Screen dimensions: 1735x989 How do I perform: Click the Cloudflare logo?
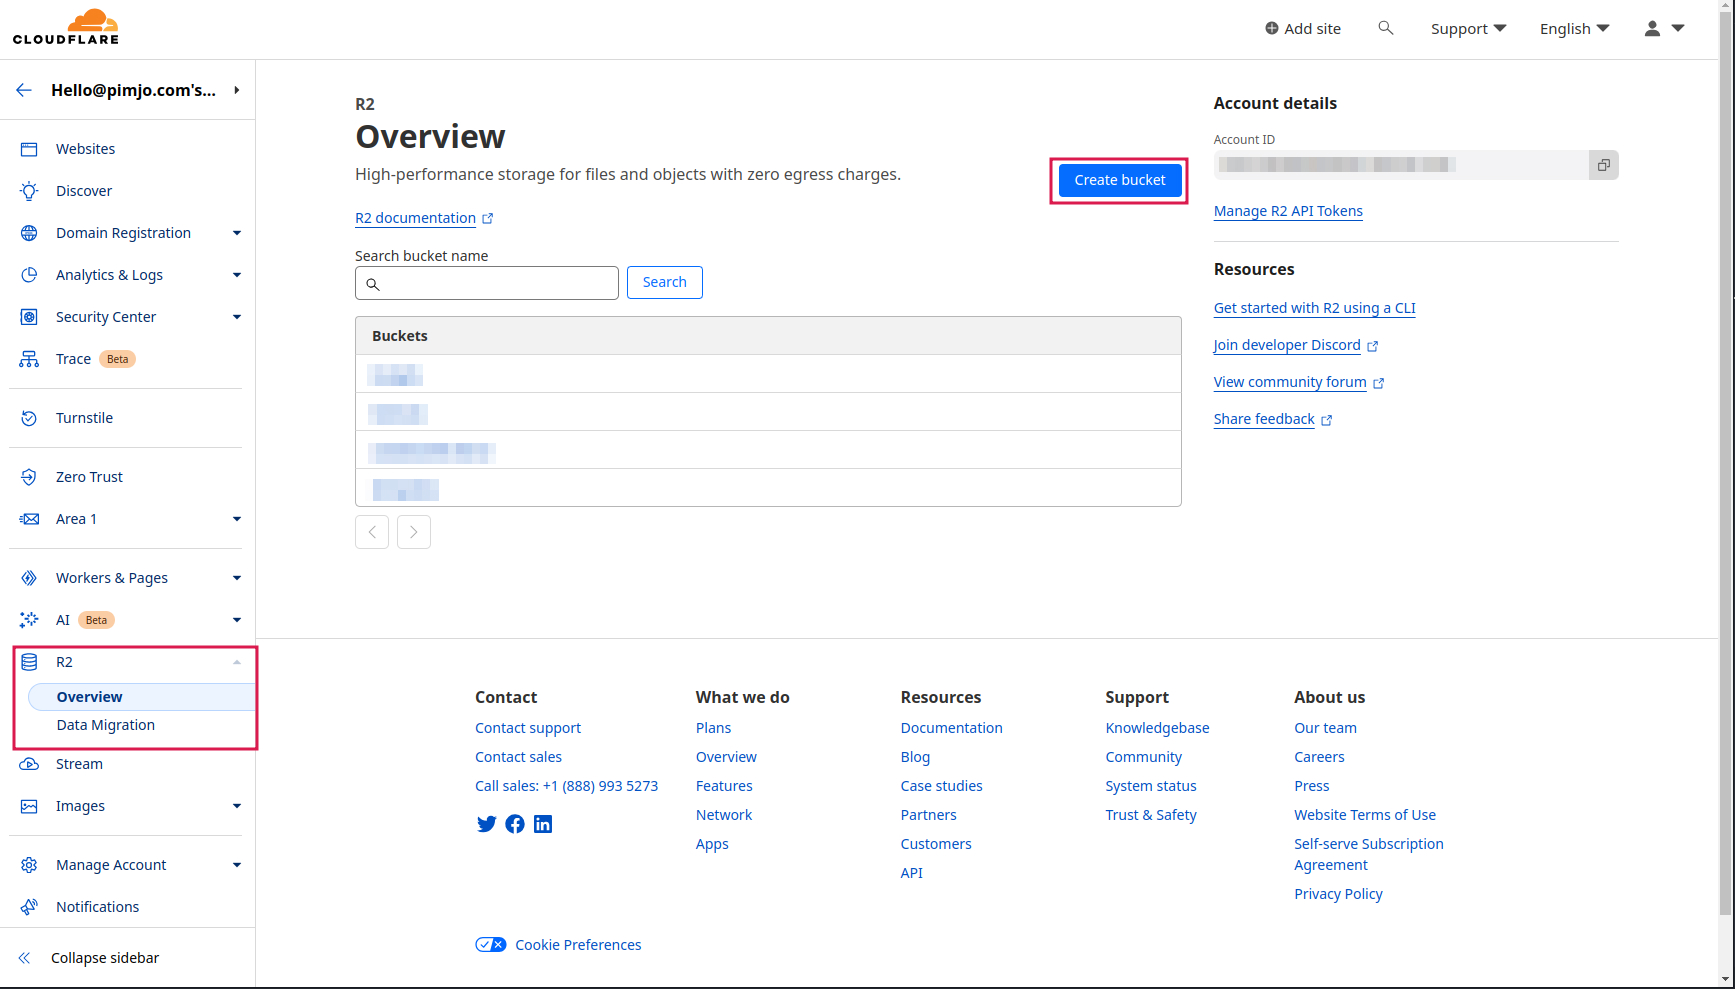point(66,28)
